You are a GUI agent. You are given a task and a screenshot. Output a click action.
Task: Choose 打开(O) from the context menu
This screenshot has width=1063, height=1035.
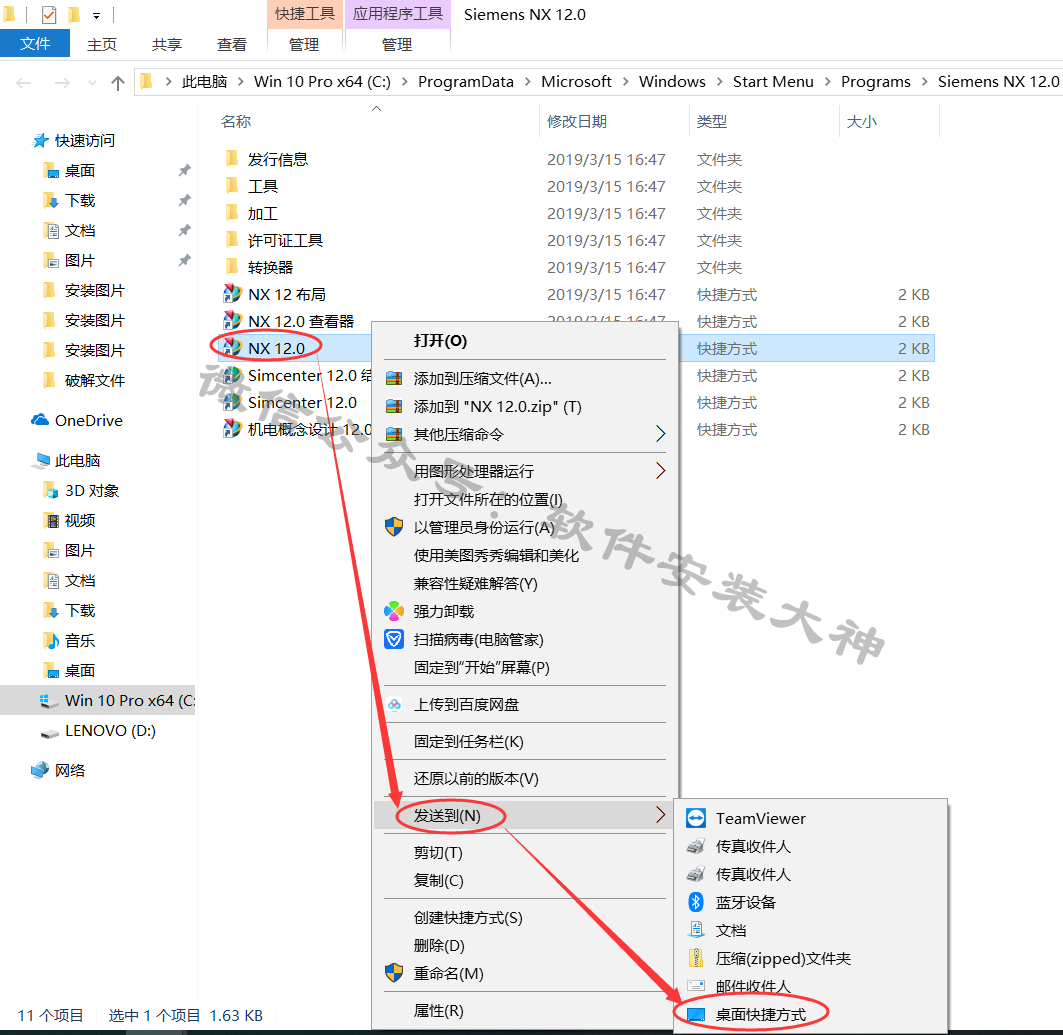(525, 340)
